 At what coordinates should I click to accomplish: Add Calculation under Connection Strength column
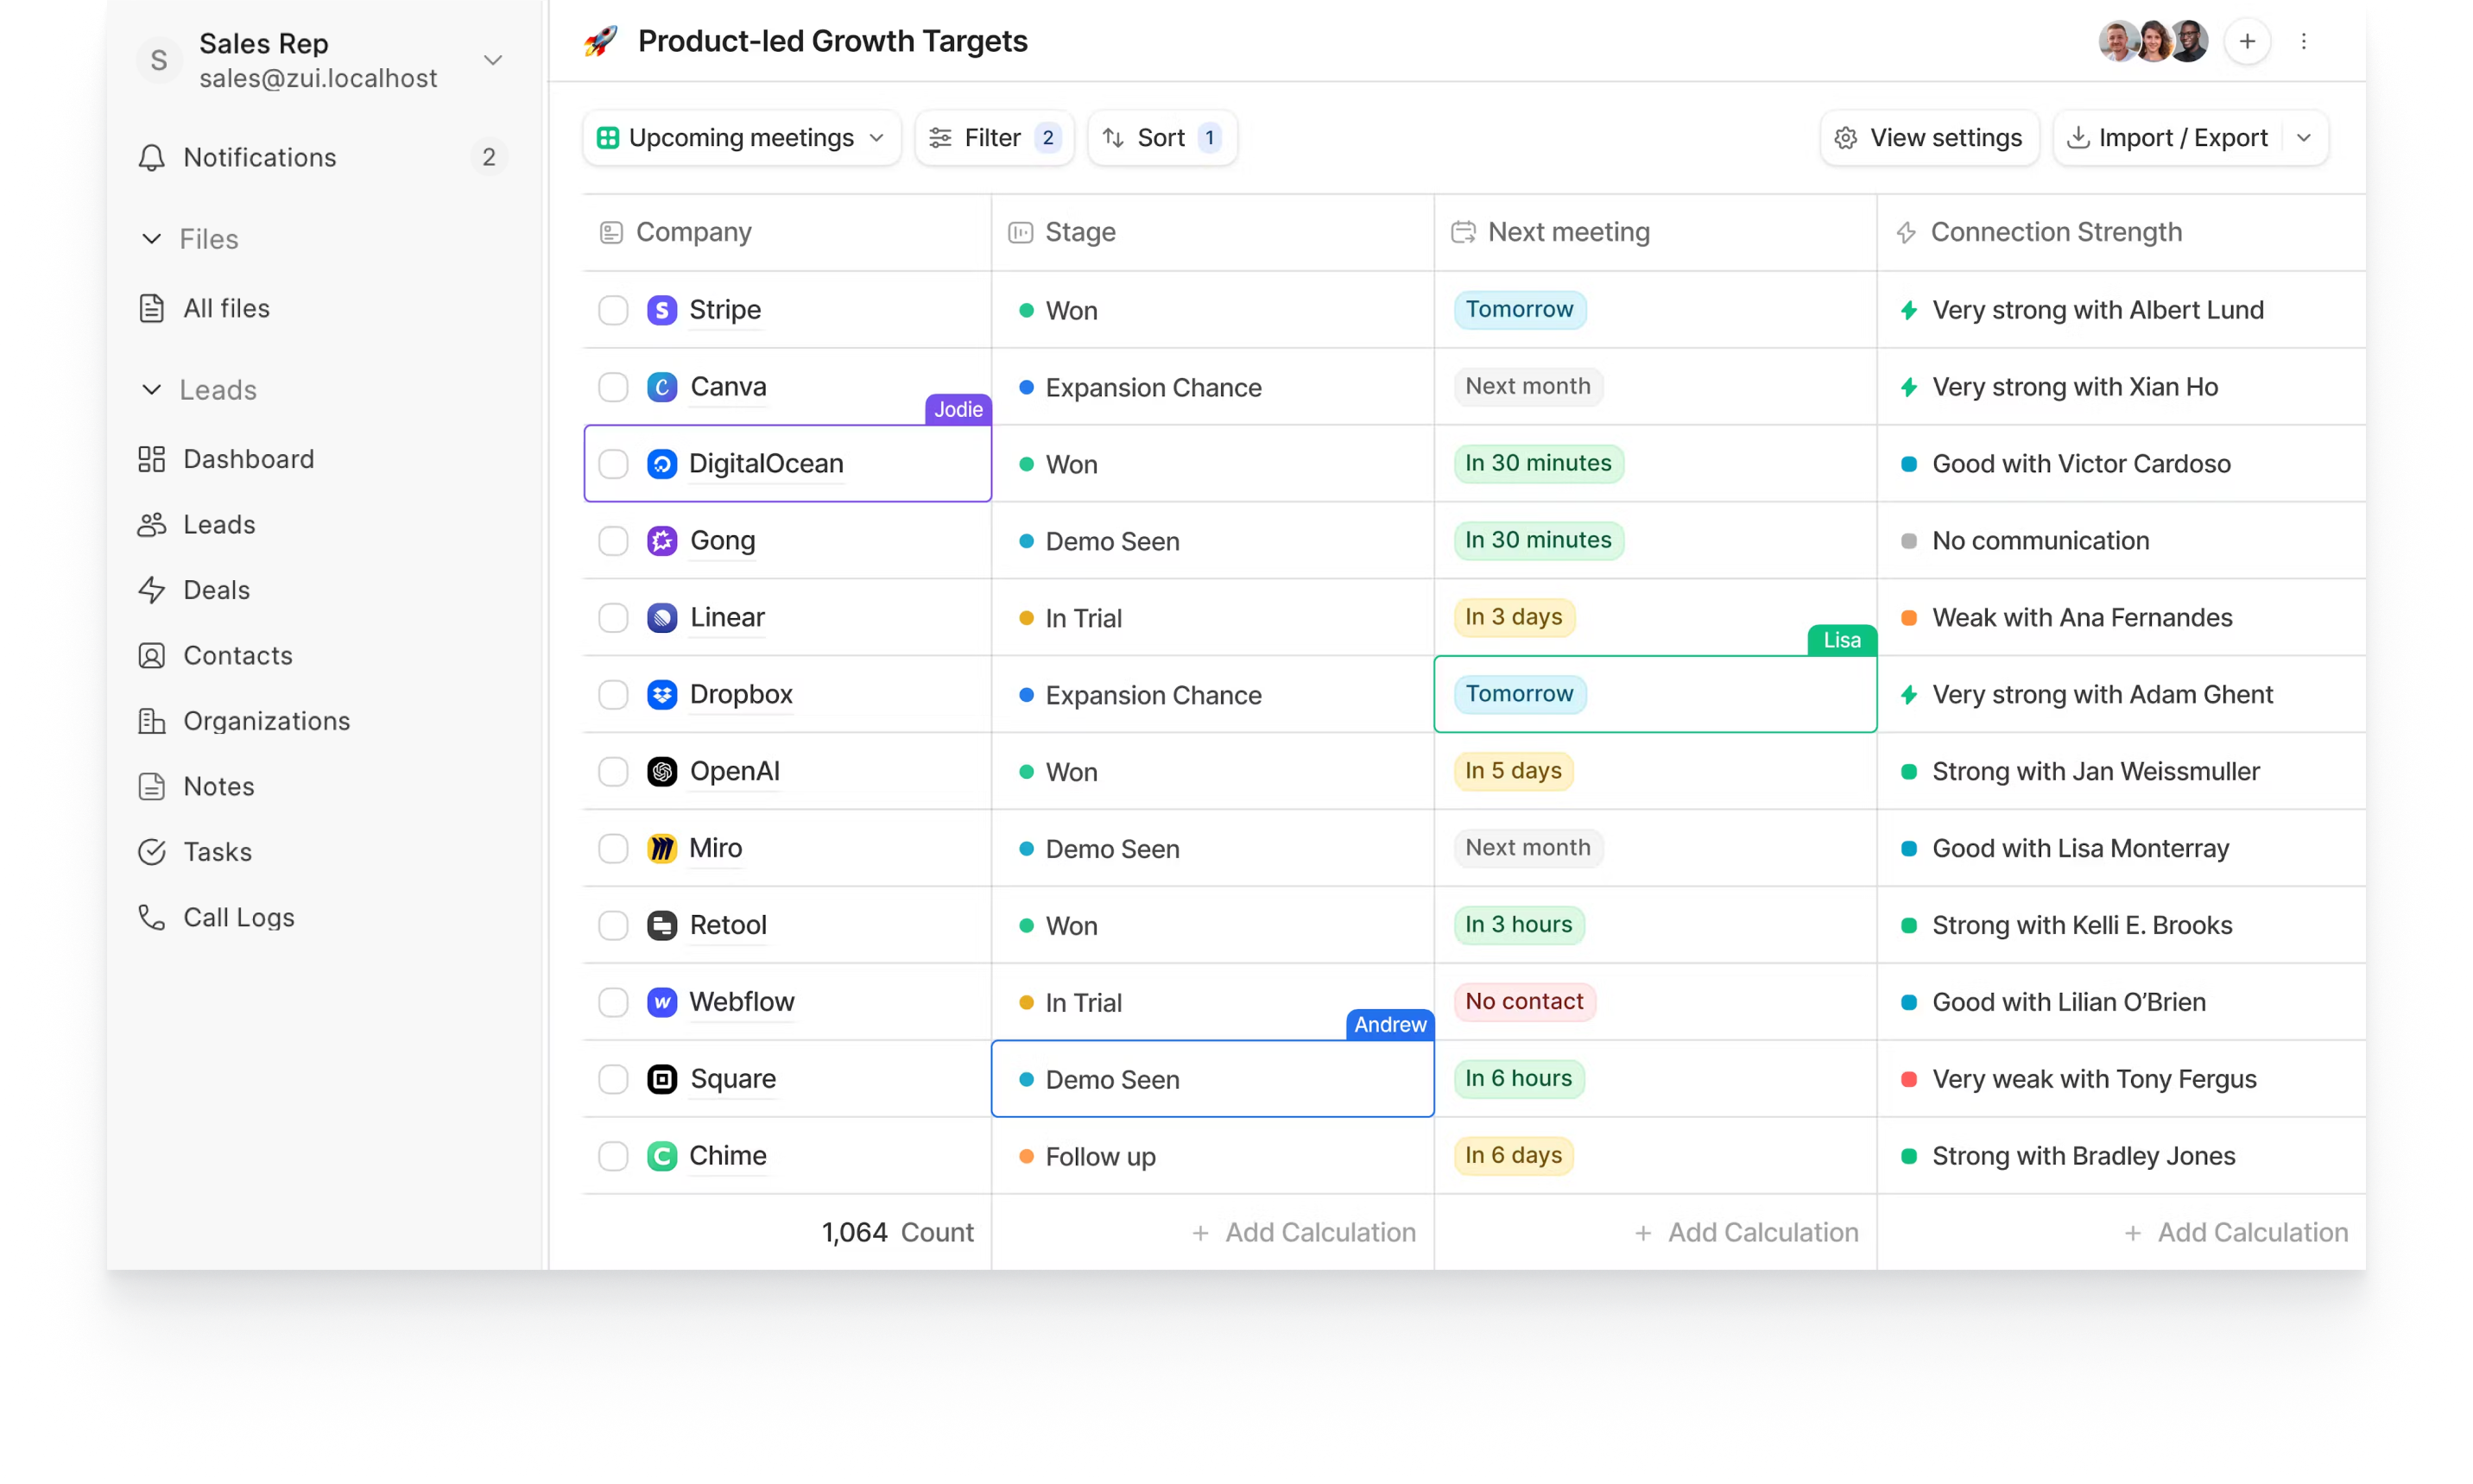(x=2235, y=1232)
